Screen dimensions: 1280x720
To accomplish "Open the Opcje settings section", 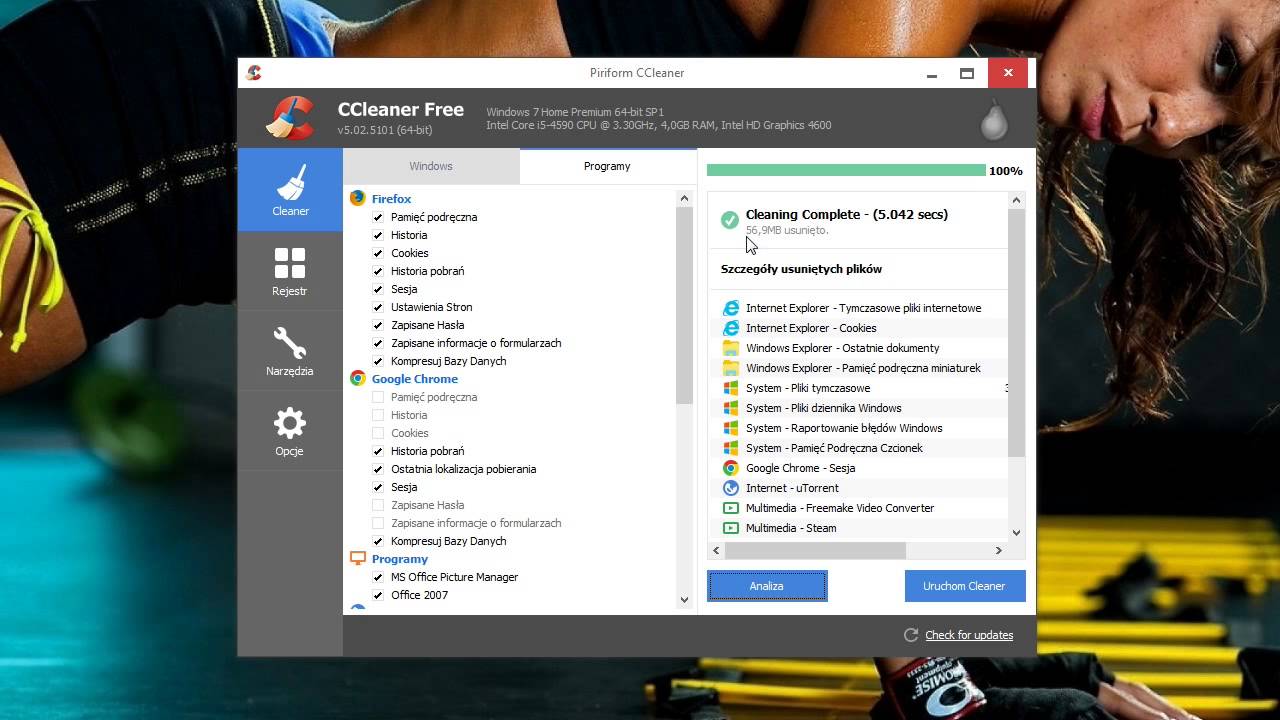I will pyautogui.click(x=290, y=431).
